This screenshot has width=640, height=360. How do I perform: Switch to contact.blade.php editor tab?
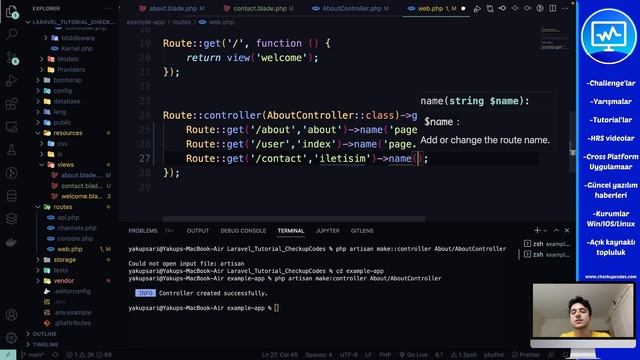point(260,8)
